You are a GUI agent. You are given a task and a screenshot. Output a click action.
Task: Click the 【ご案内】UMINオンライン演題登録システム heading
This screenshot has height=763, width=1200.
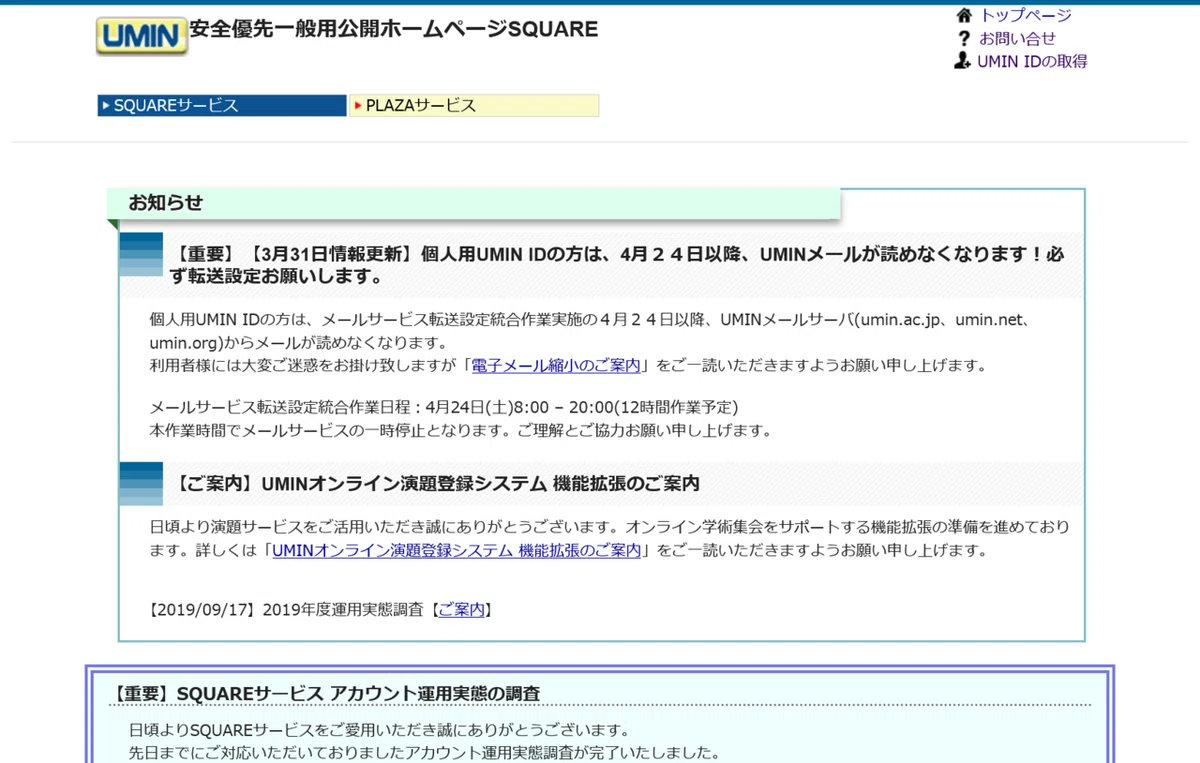click(x=437, y=483)
